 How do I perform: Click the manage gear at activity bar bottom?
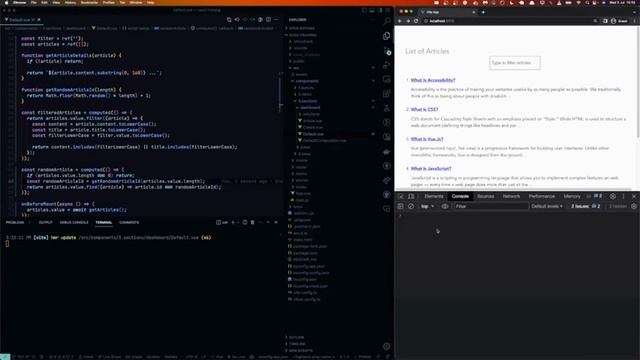(x=387, y=346)
